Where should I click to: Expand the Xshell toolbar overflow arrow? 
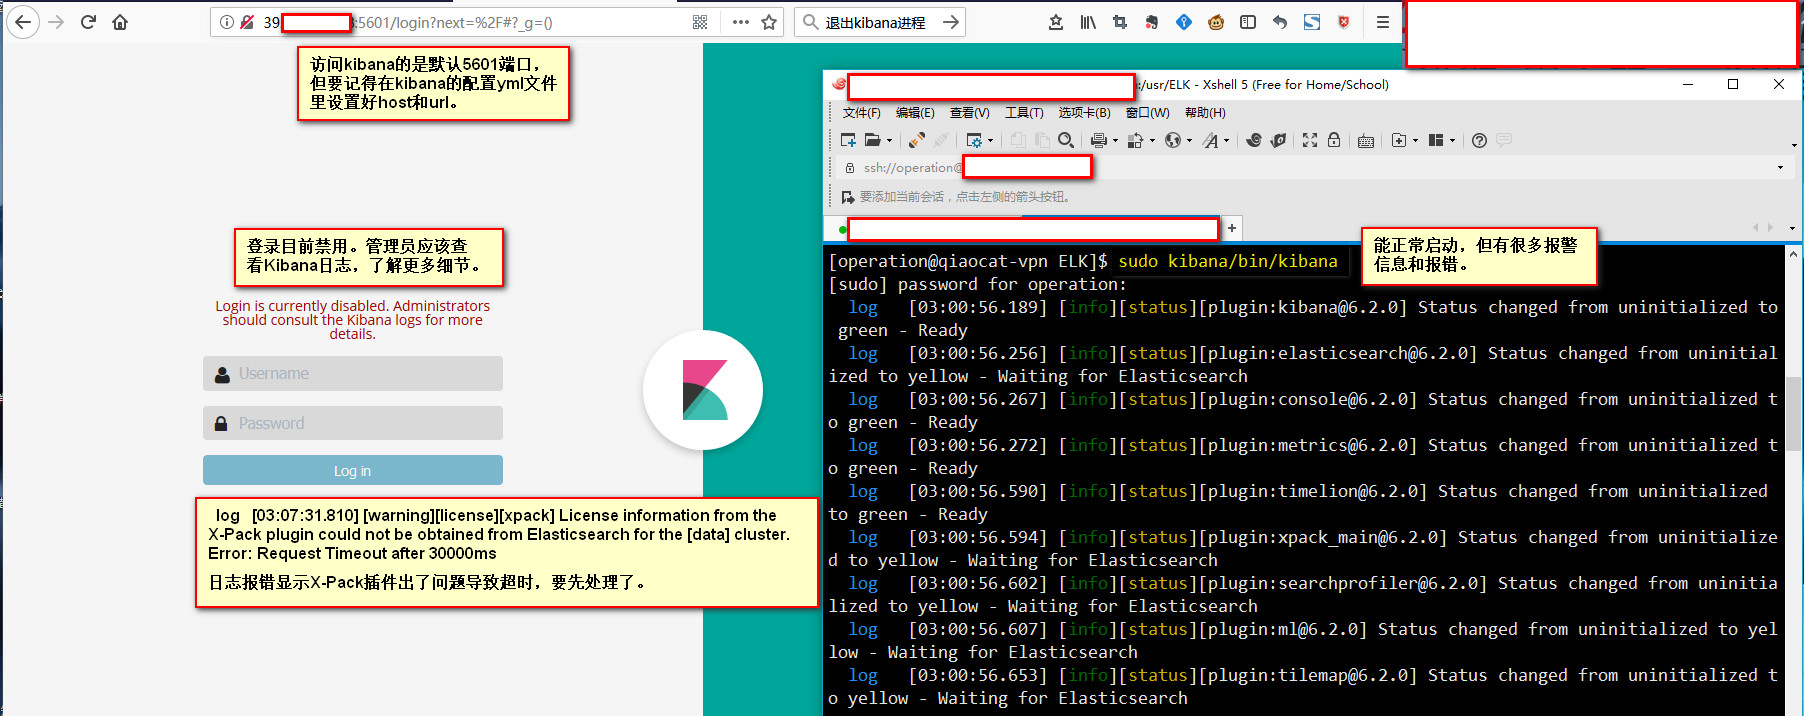1794,145
